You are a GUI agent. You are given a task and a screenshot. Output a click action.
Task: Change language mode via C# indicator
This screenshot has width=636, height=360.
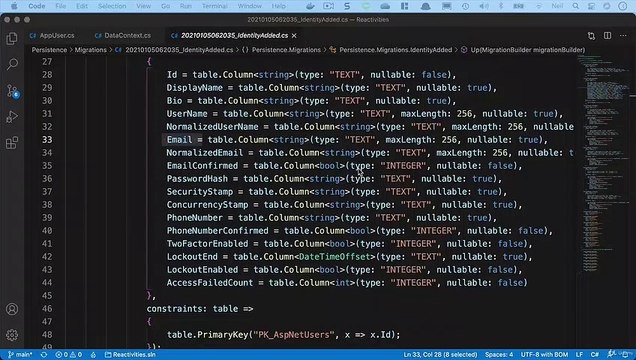[595, 355]
